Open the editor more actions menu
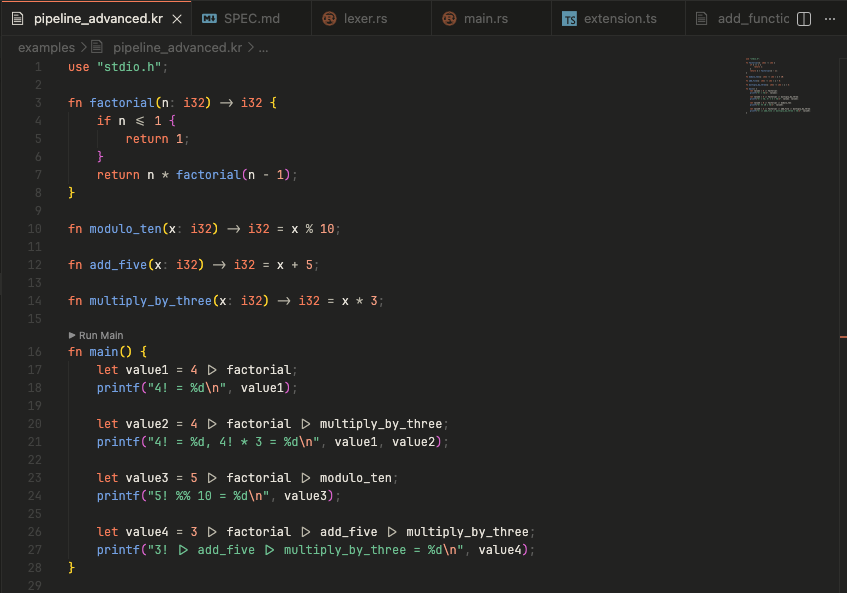The width and height of the screenshot is (847, 593). tap(830, 19)
